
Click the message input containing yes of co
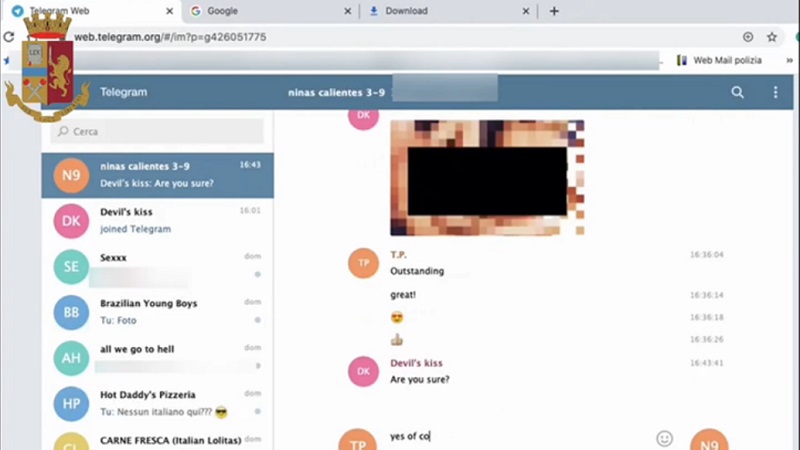518,437
